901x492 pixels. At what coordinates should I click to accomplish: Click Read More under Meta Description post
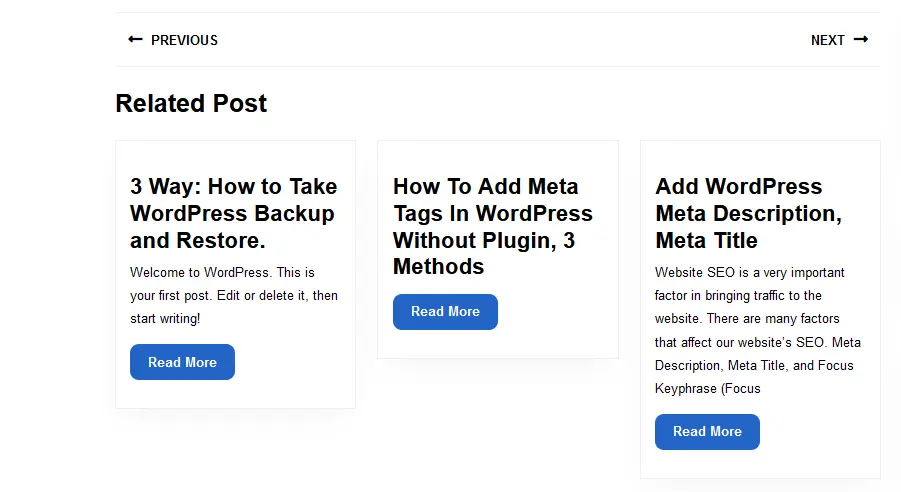pos(707,432)
